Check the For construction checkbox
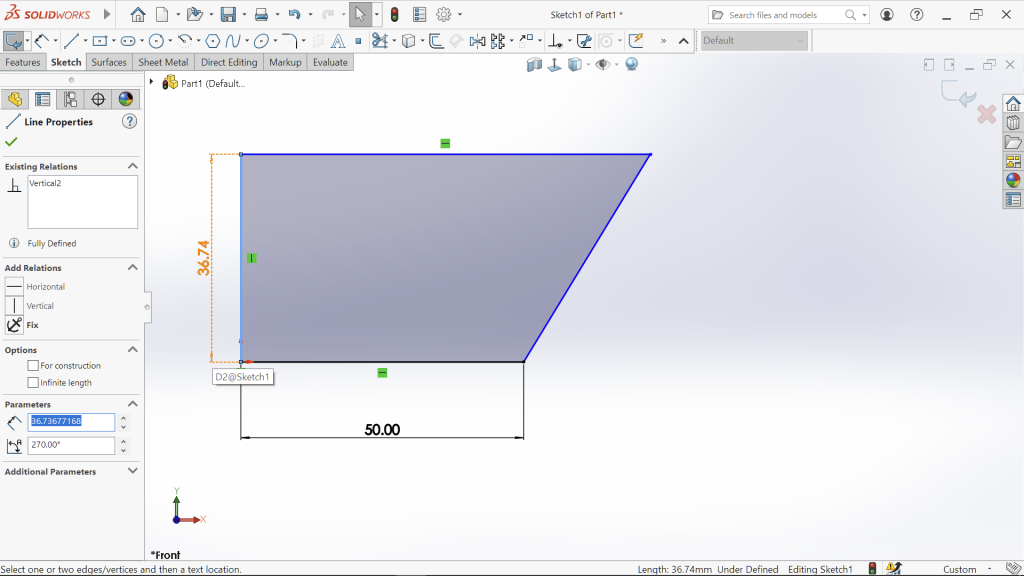 pyautogui.click(x=33, y=366)
